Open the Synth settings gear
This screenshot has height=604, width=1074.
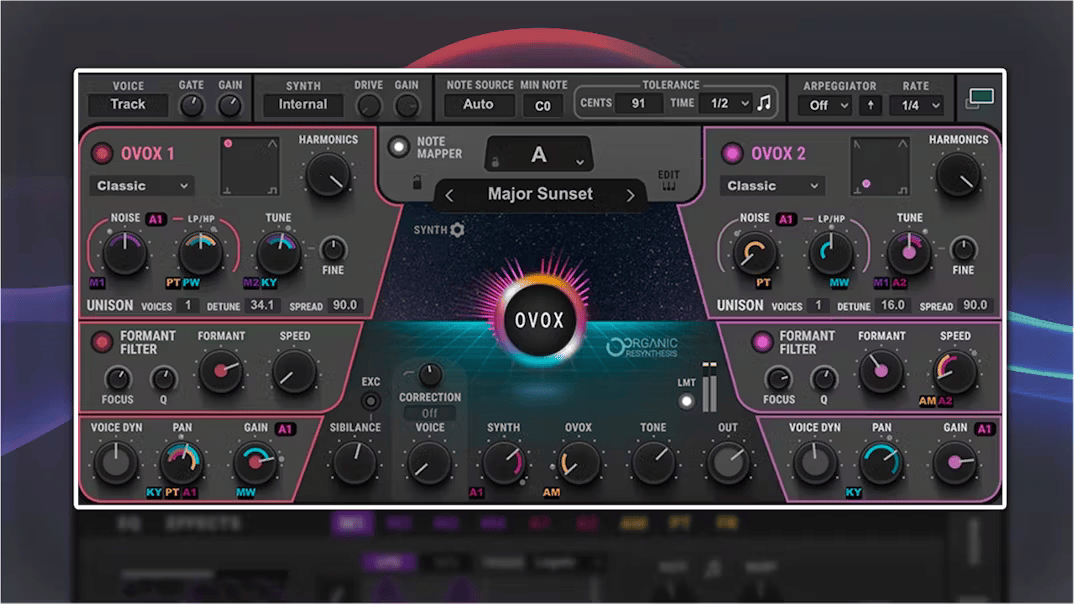[457, 230]
